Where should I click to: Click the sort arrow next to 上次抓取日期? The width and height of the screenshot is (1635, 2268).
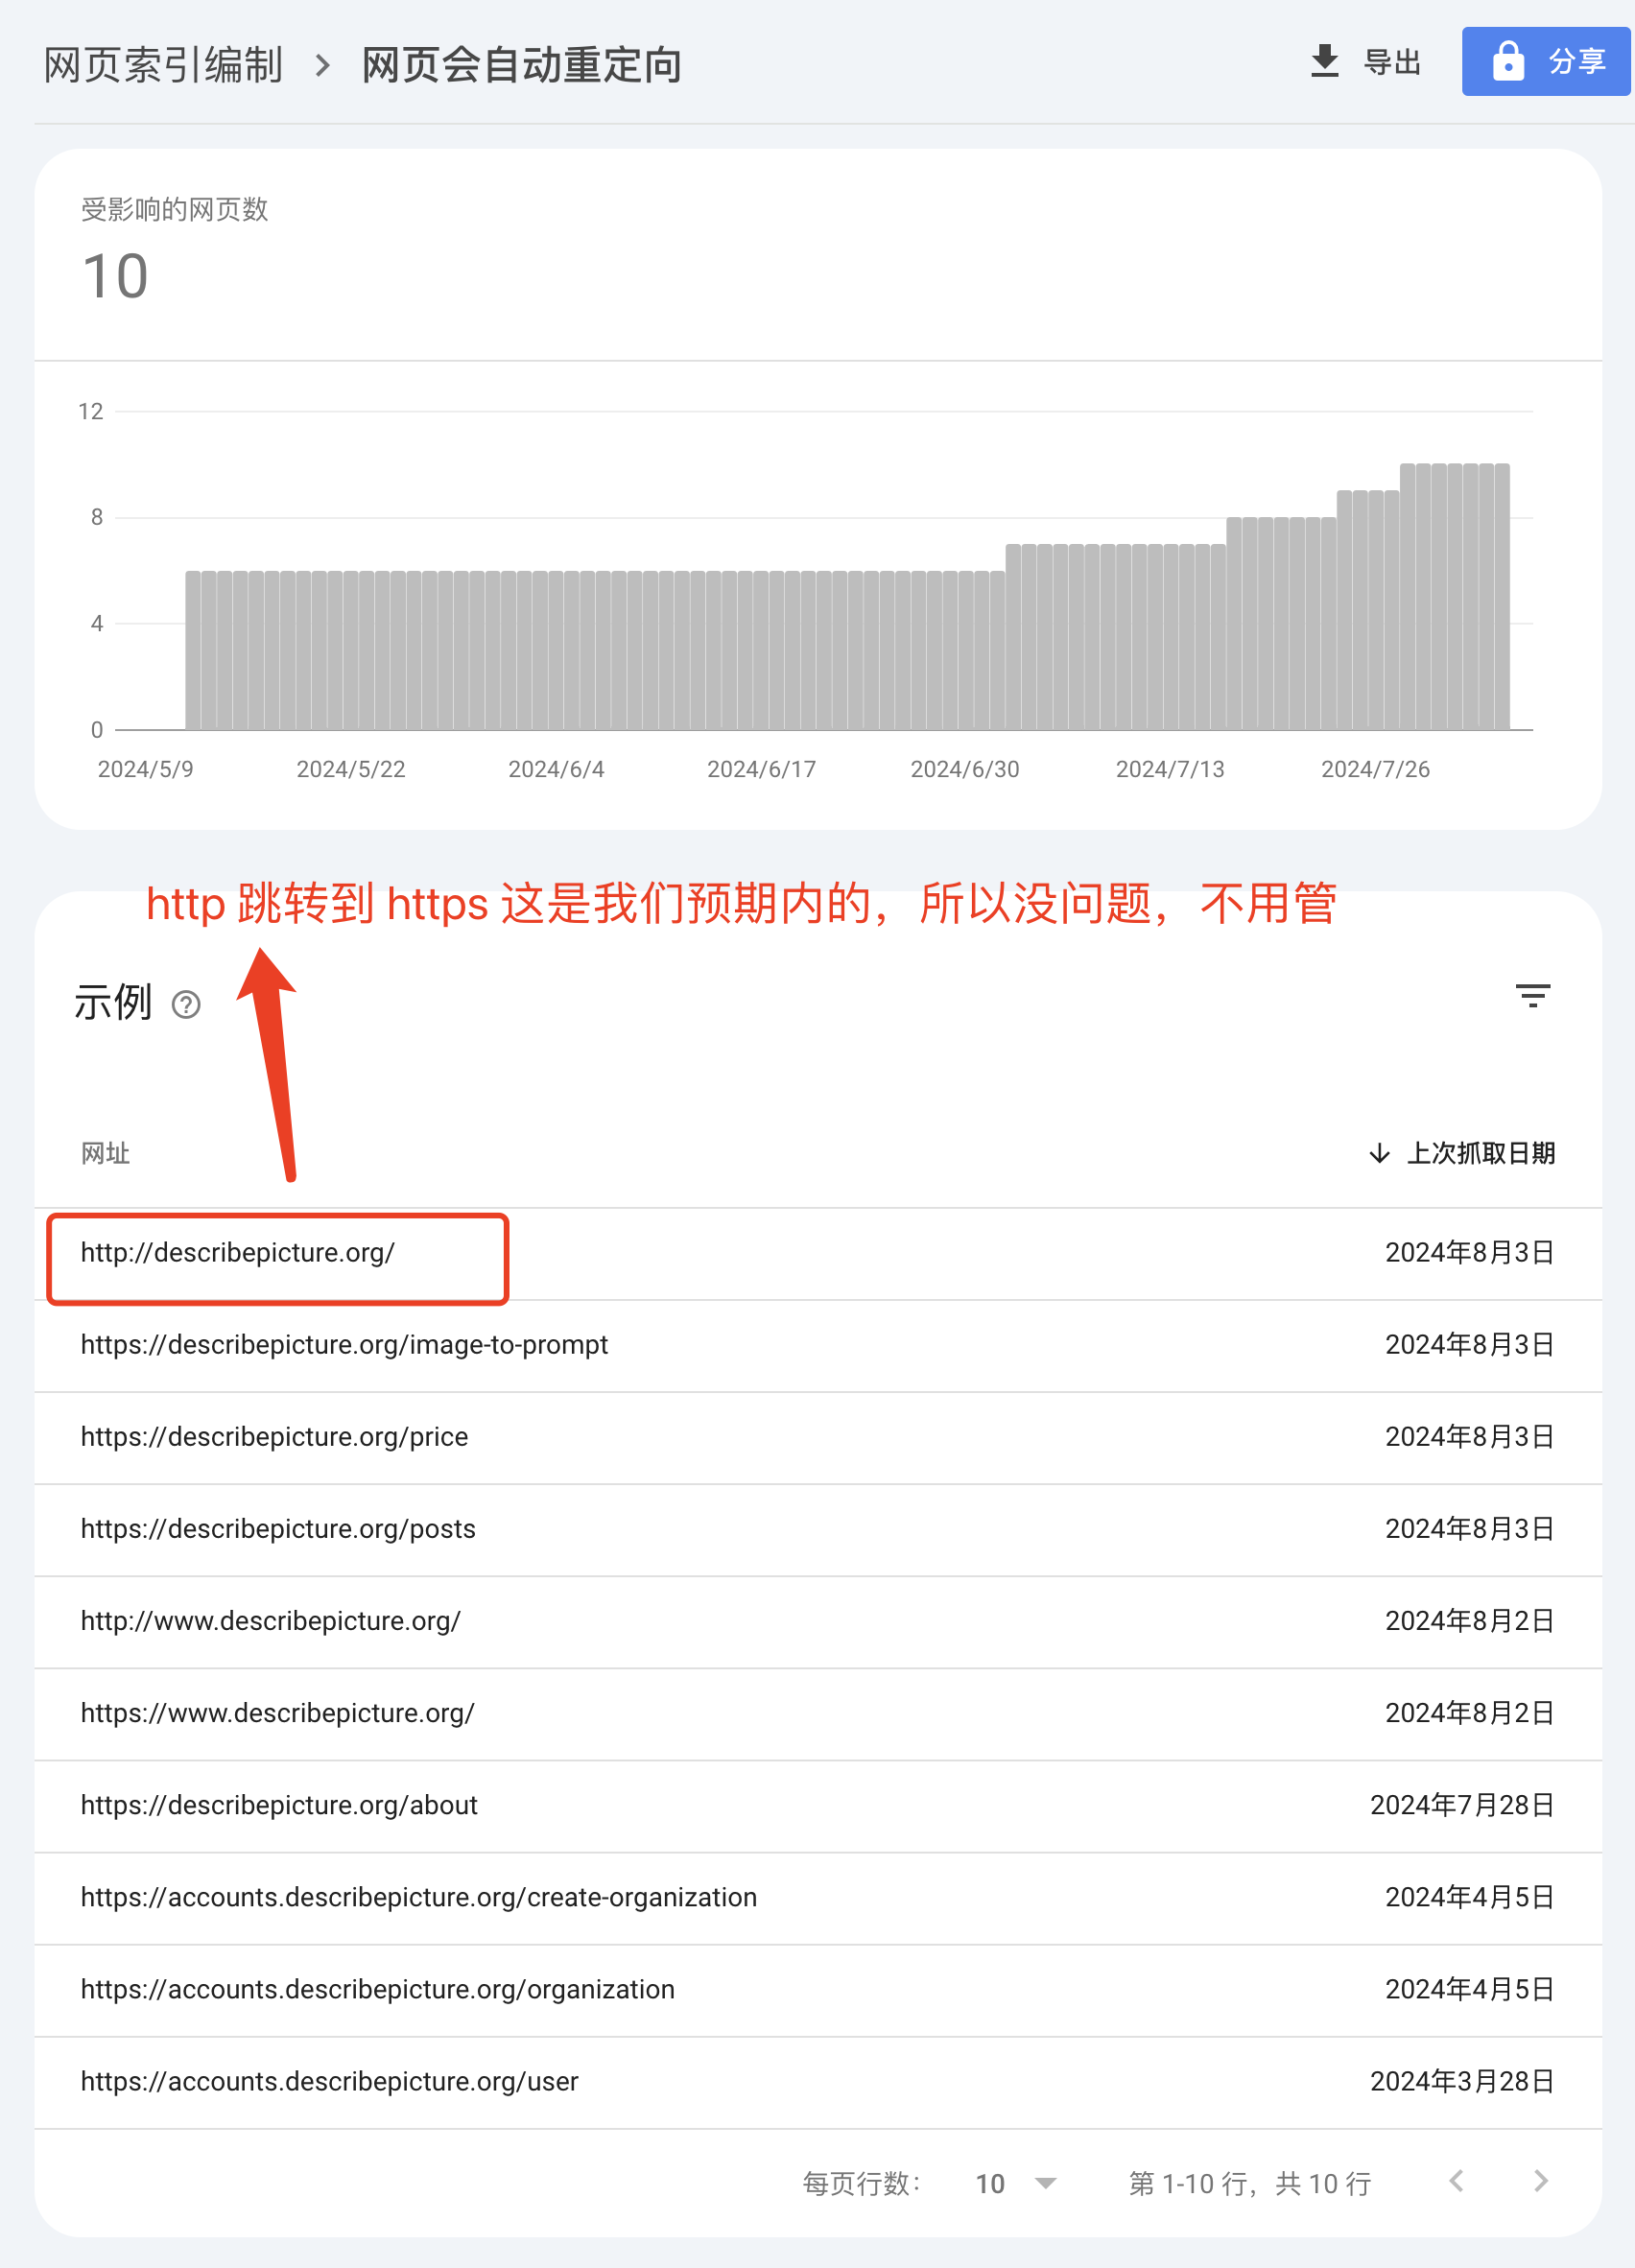click(1379, 1153)
